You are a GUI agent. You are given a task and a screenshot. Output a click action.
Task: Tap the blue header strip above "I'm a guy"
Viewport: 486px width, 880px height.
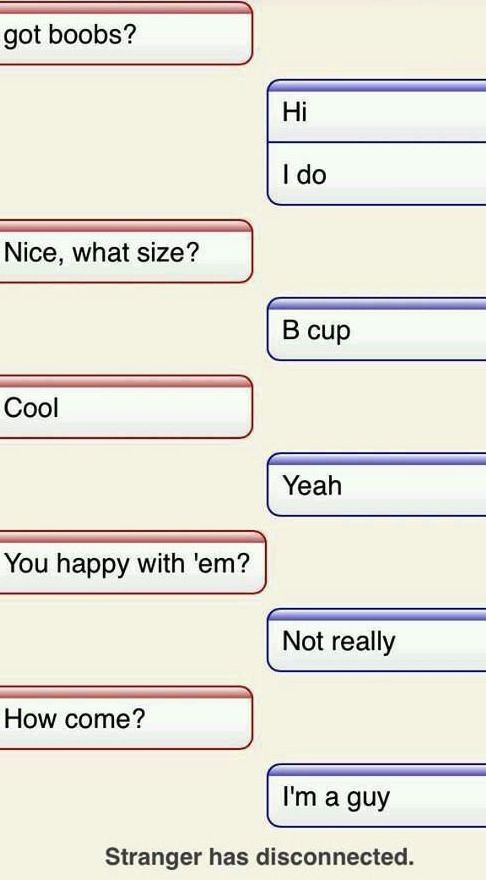(377, 770)
